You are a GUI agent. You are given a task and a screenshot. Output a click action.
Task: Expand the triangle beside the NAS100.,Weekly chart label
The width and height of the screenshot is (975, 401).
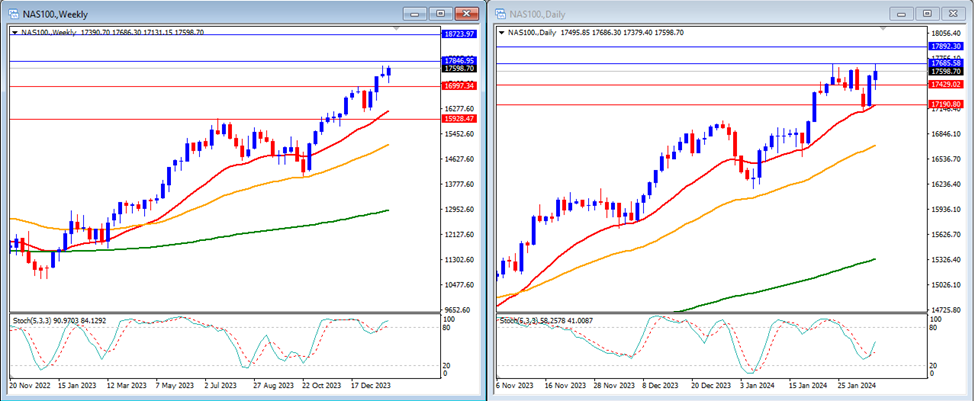(15, 32)
